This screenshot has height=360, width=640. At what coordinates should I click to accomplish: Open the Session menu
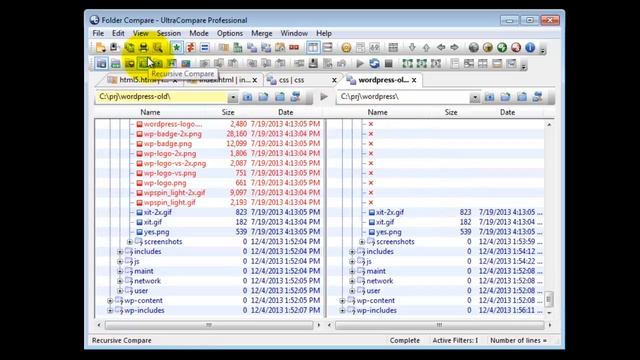pyautogui.click(x=169, y=33)
